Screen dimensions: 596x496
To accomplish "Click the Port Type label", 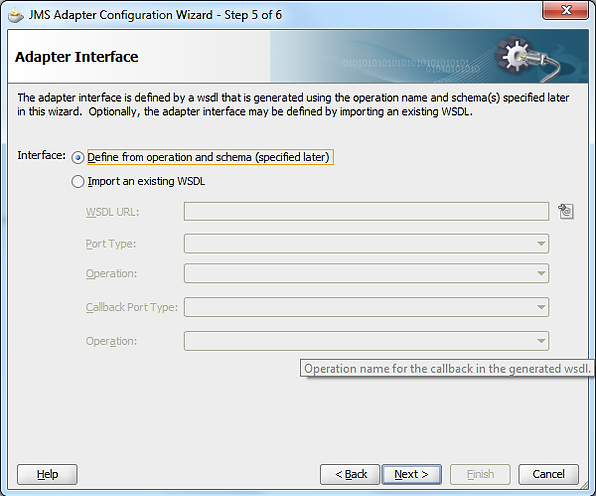I will coord(111,244).
